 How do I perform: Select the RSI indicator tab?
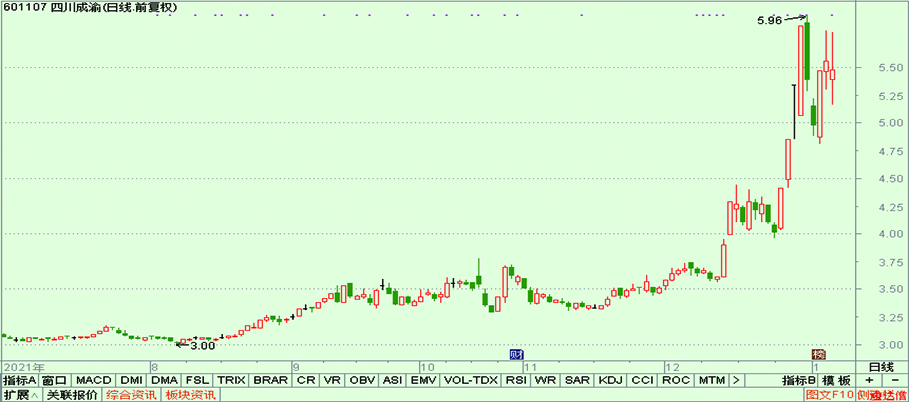516,381
